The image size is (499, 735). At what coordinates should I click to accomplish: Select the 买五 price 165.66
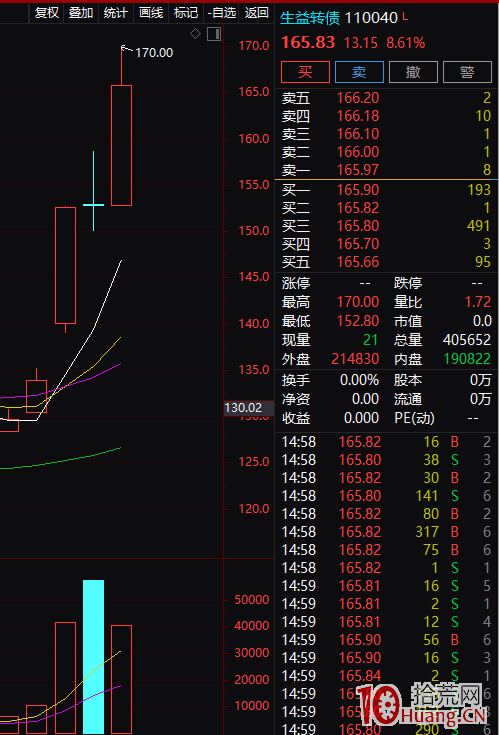pyautogui.click(x=357, y=262)
